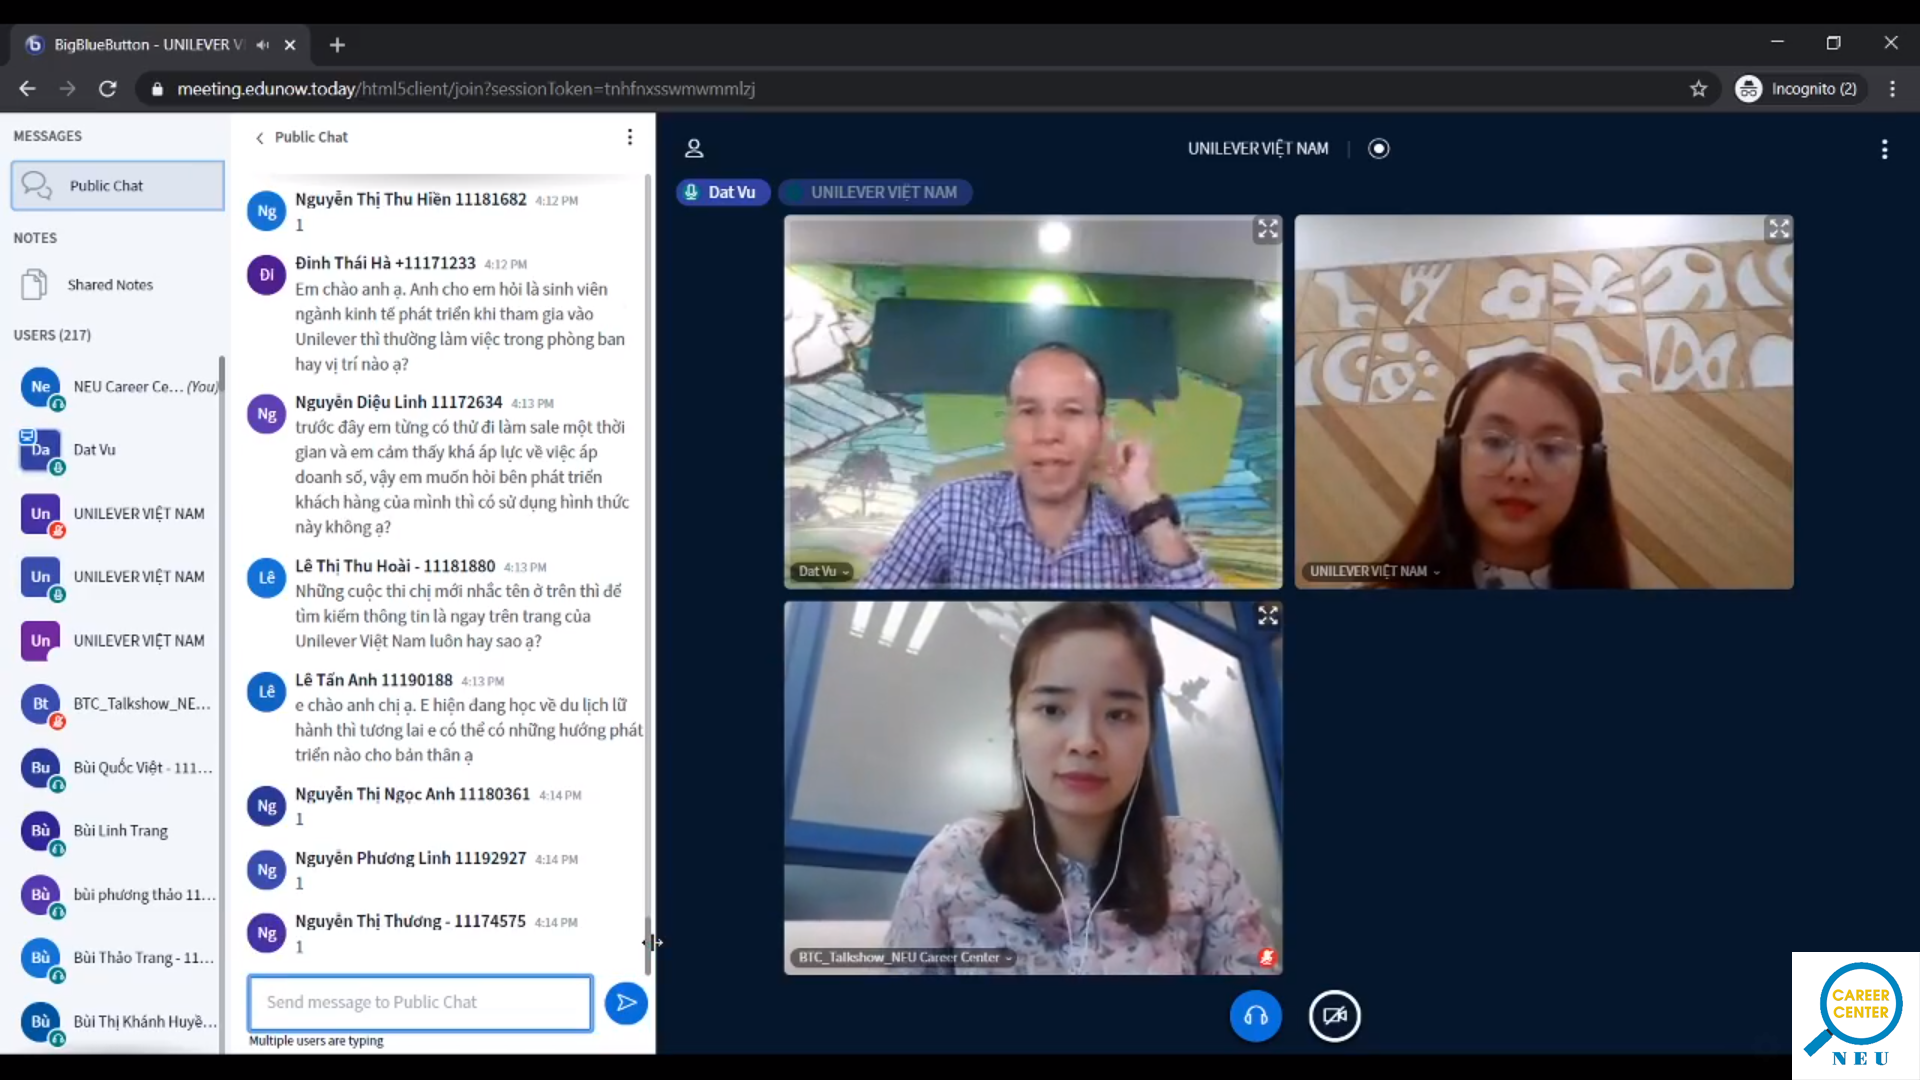Open meeting options three-dot menu
The image size is (1920, 1080).
[1885, 149]
